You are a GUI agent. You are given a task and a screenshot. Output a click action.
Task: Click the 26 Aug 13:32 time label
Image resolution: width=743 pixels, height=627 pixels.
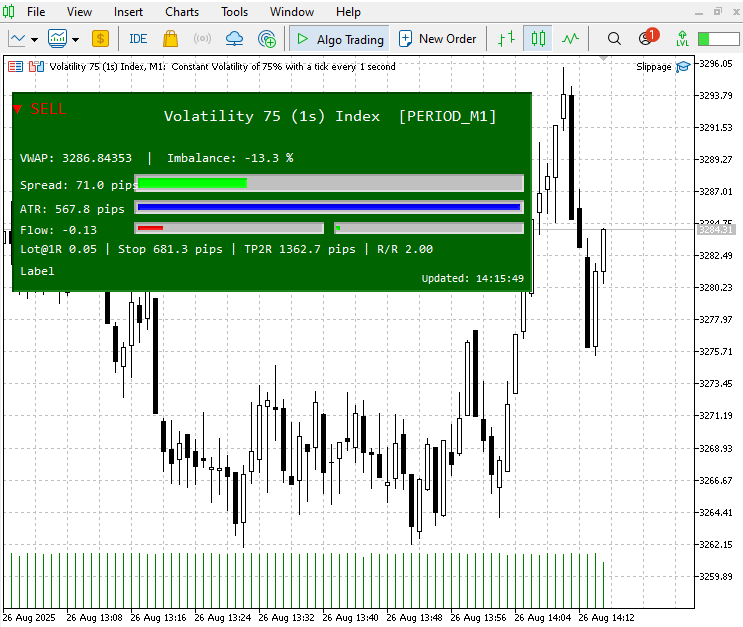click(286, 618)
